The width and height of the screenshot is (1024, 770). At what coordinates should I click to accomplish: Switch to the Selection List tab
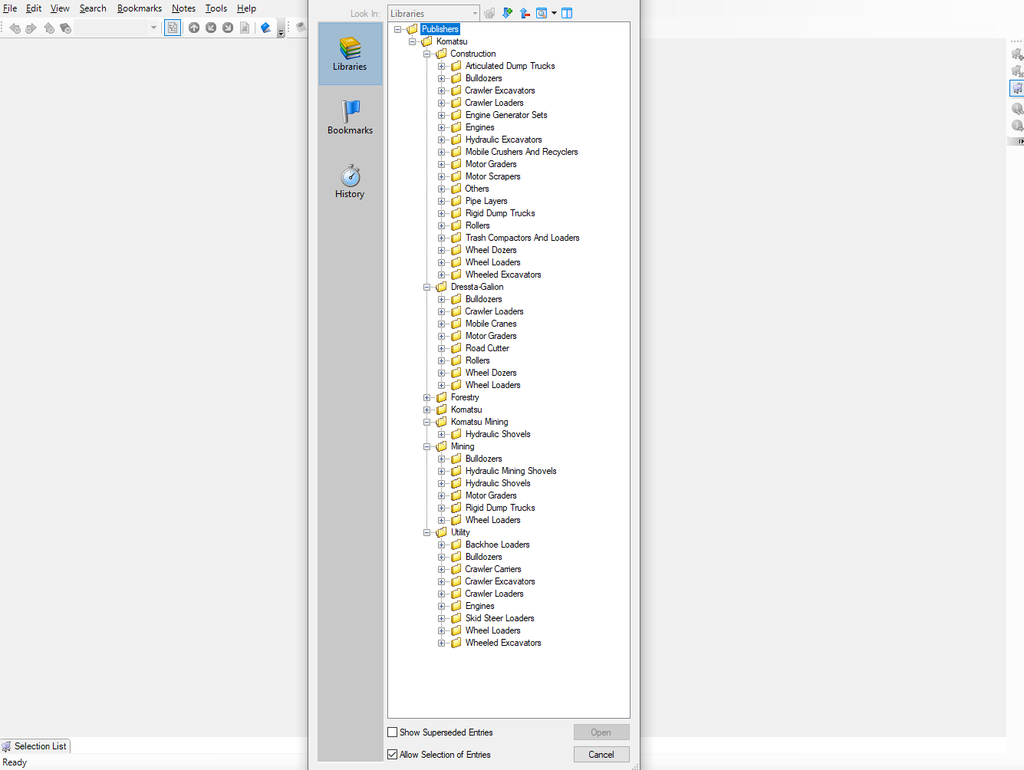tap(35, 746)
